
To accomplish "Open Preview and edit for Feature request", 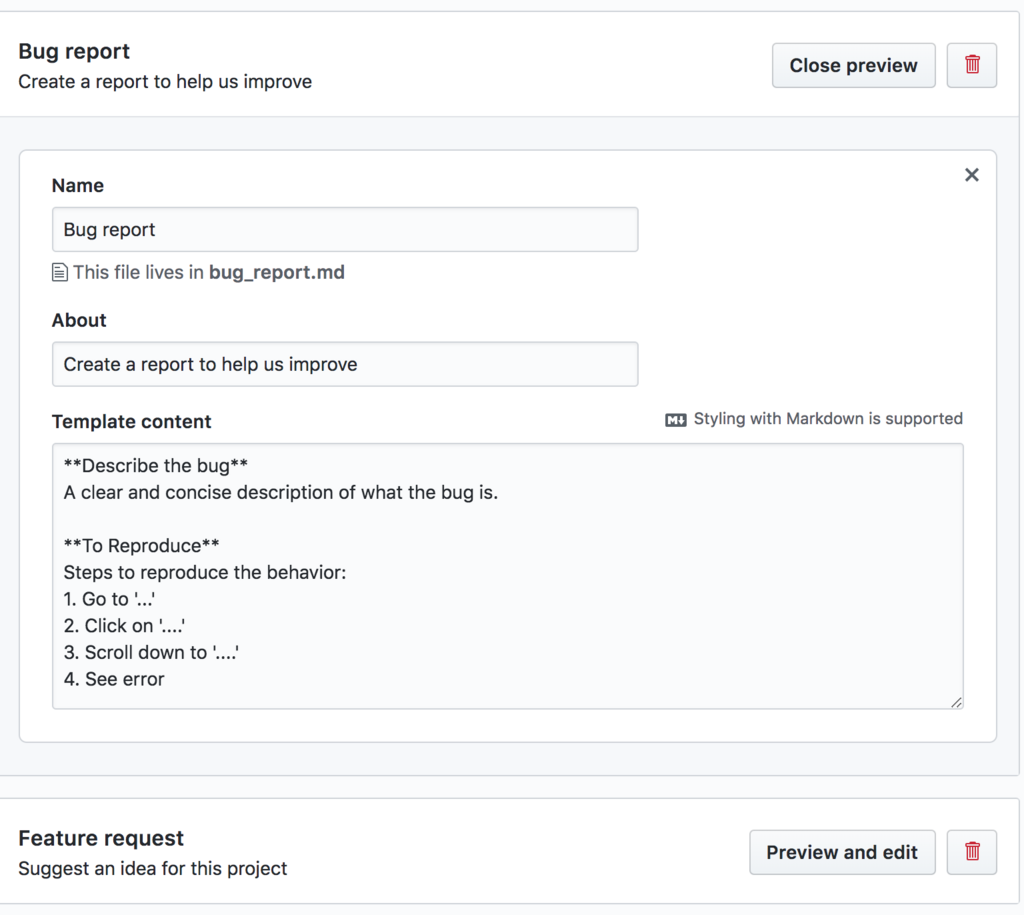I will pos(841,852).
